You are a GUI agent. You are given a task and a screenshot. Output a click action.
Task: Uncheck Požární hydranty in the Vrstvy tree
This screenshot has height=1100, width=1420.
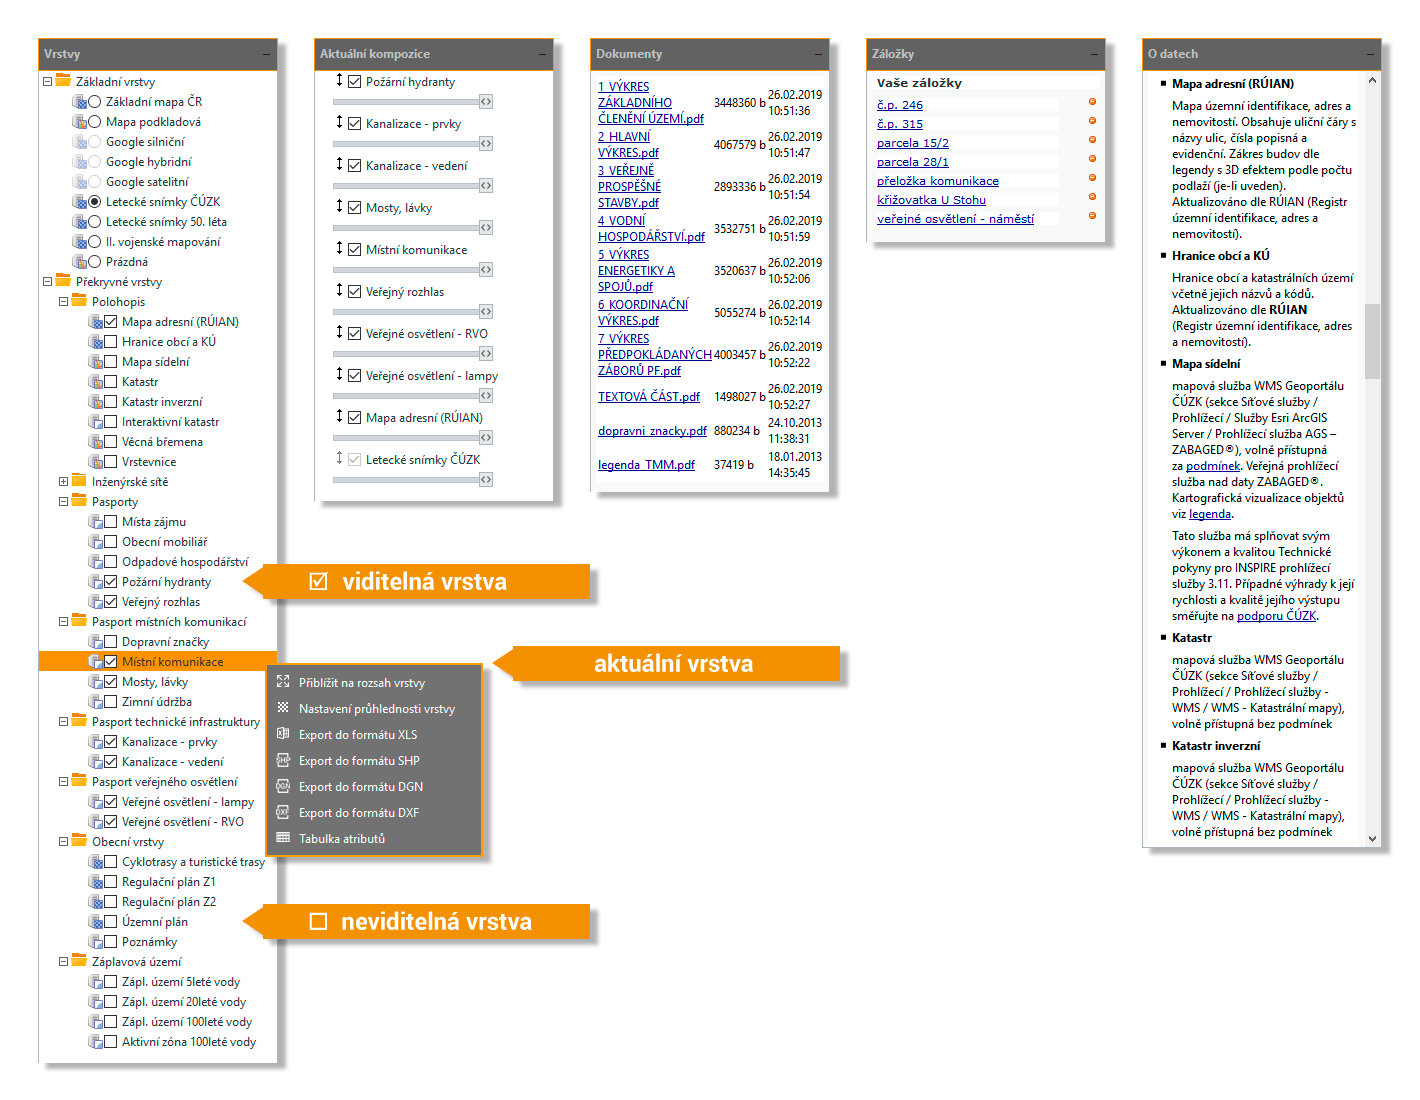pos(111,582)
